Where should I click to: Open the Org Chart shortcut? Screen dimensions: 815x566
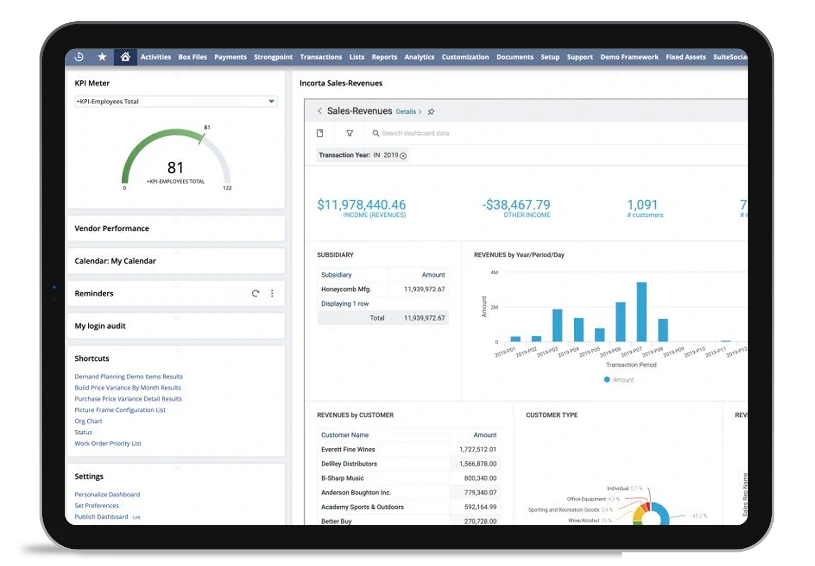click(x=88, y=421)
